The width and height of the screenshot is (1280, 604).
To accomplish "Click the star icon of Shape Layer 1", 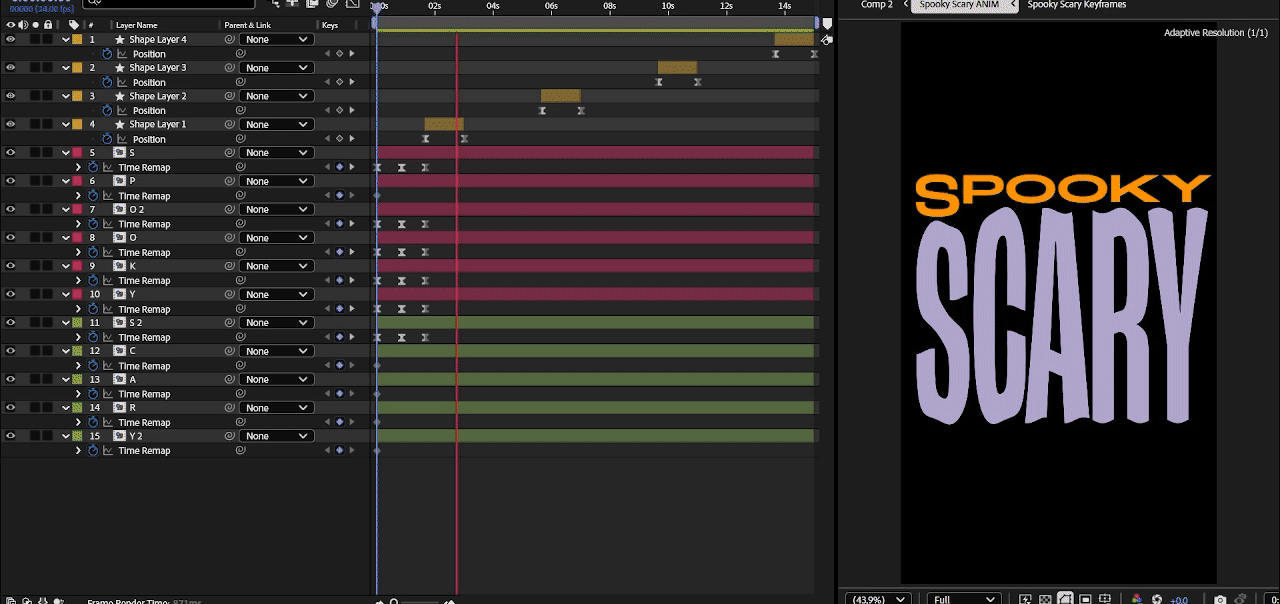I will click(x=120, y=125).
